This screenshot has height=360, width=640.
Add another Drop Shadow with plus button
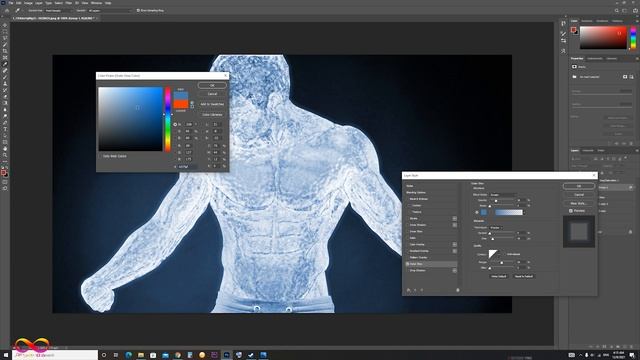pos(454,270)
